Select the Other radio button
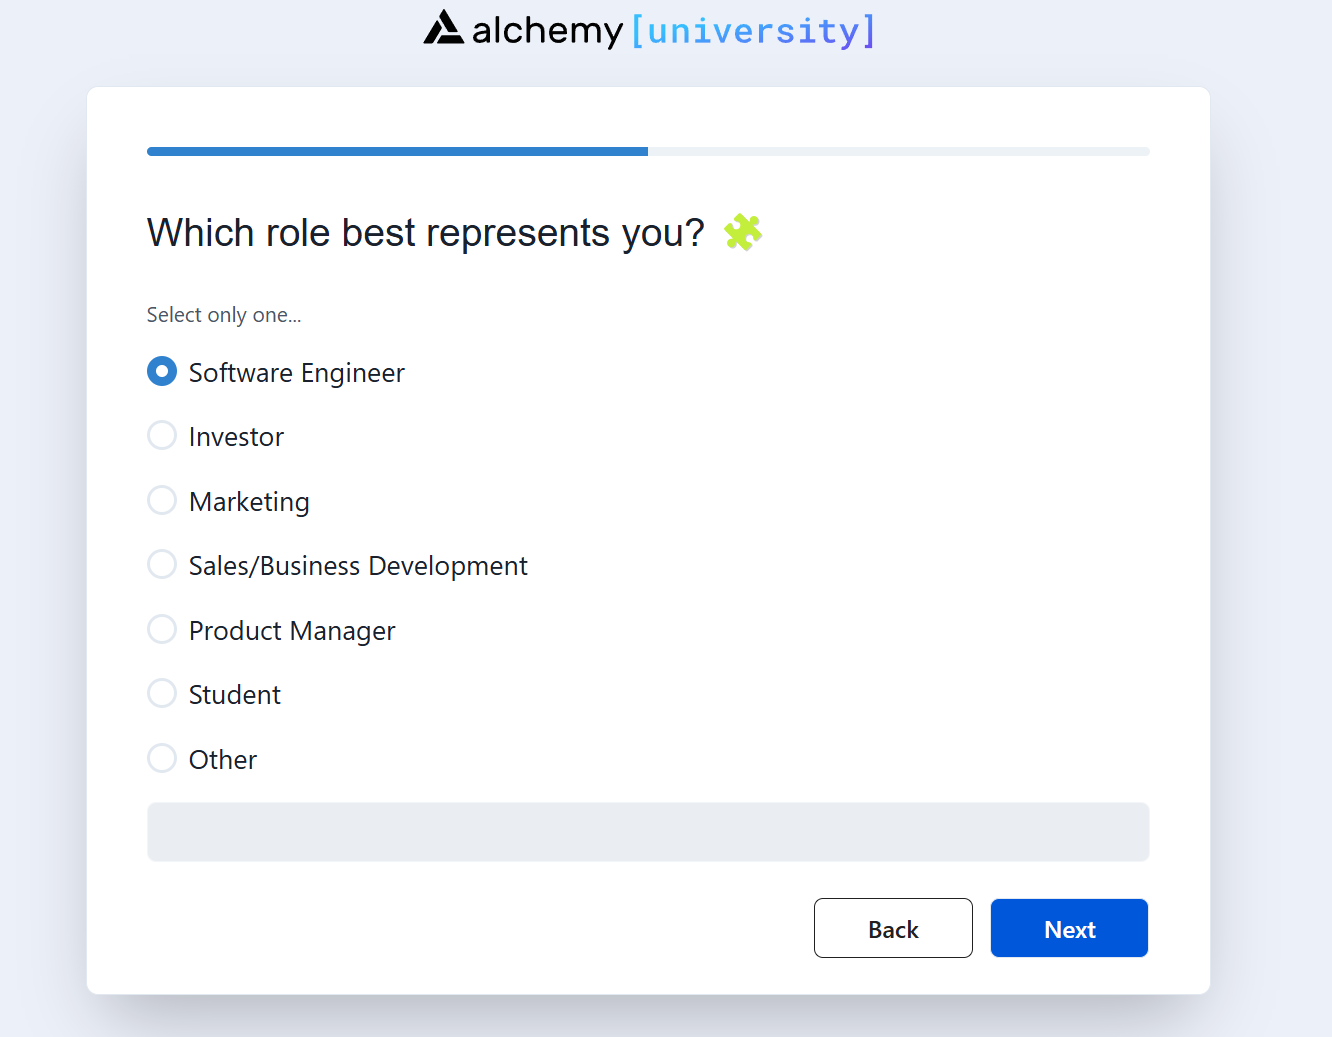 pos(162,759)
